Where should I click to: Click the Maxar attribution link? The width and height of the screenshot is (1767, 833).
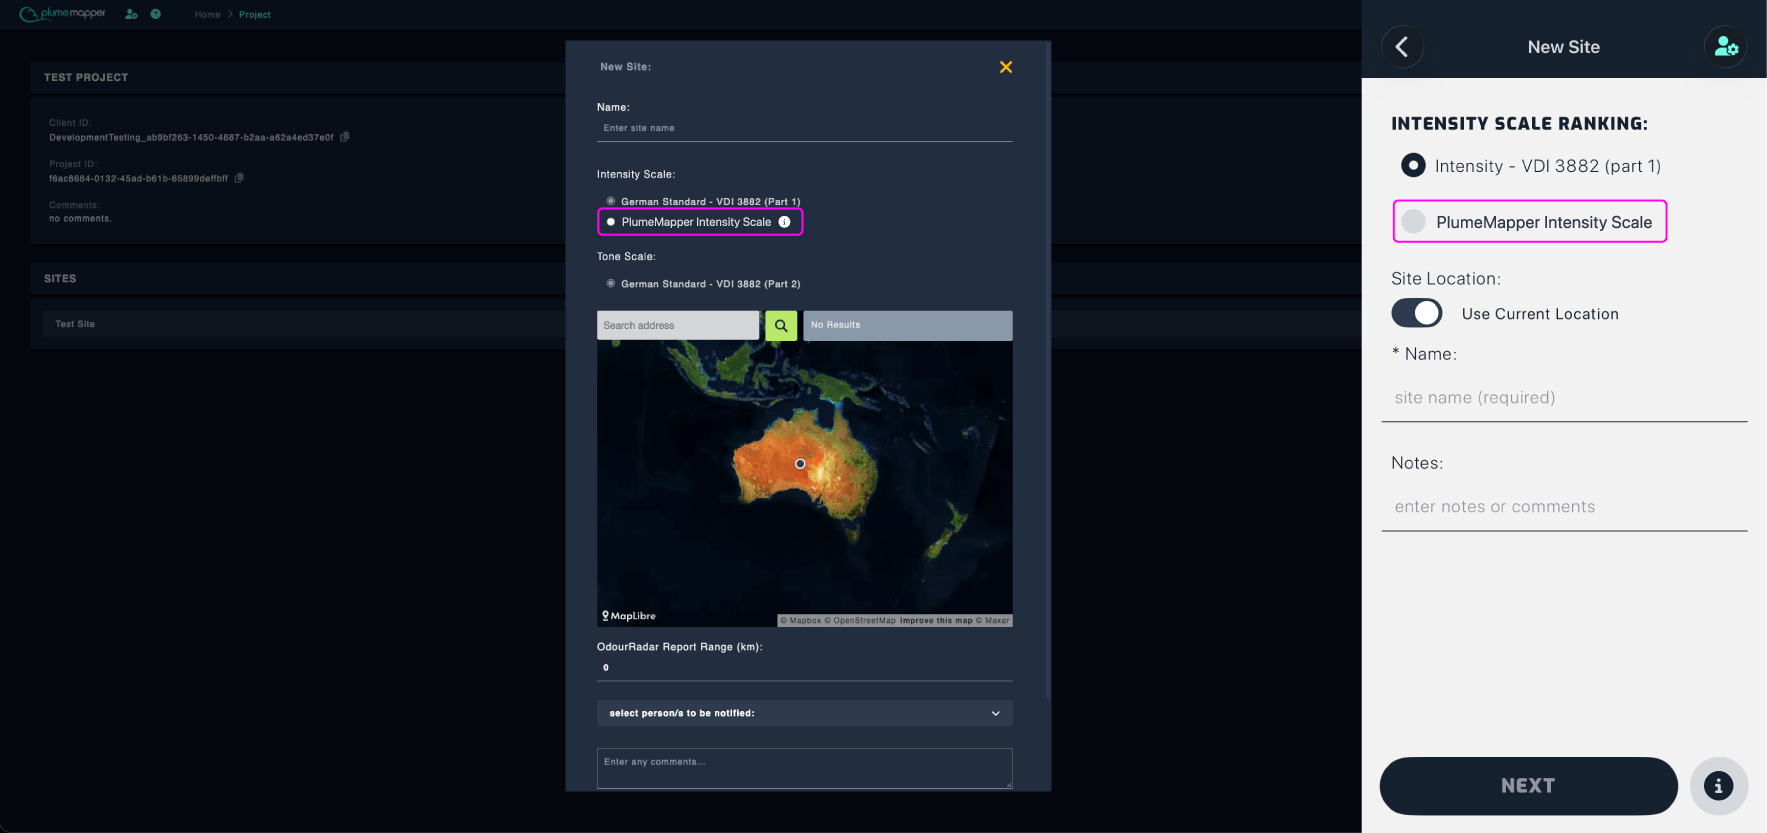coord(993,621)
